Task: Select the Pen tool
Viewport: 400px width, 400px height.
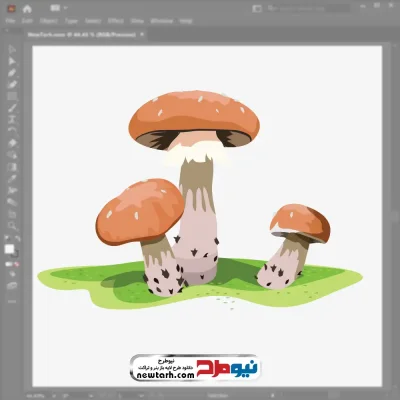Action: click(x=12, y=73)
